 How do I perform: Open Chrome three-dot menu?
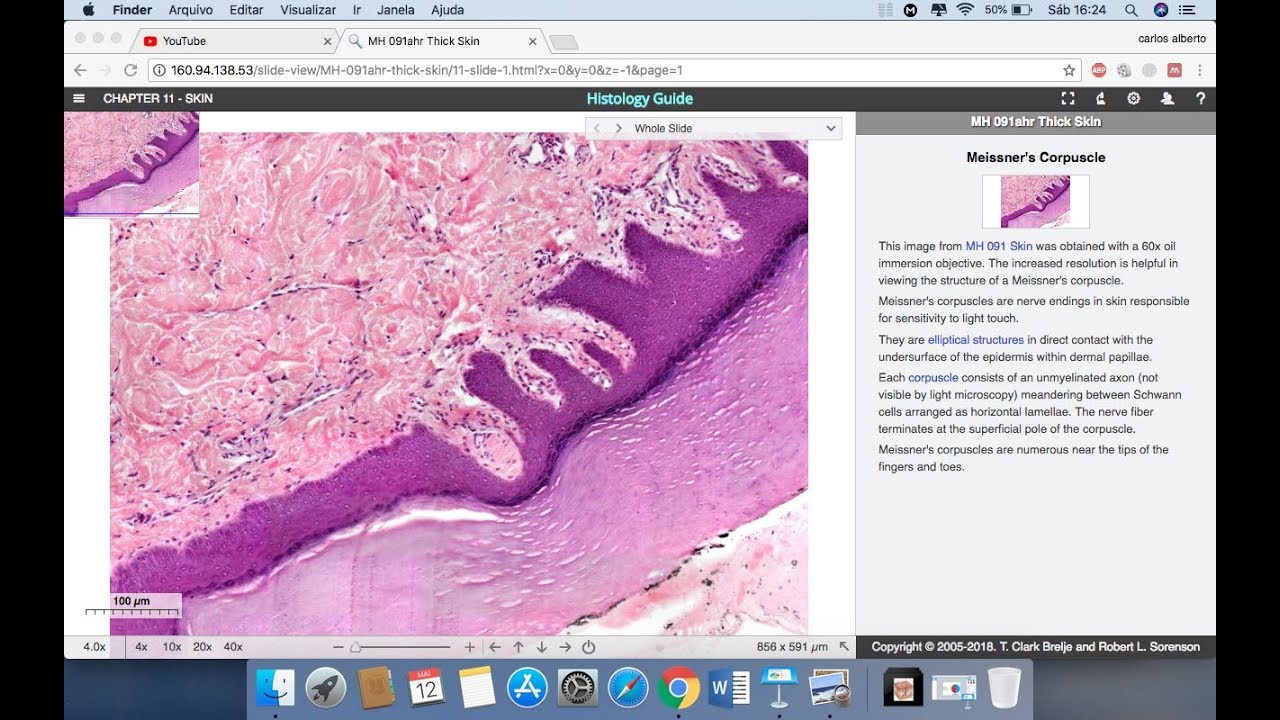1199,70
